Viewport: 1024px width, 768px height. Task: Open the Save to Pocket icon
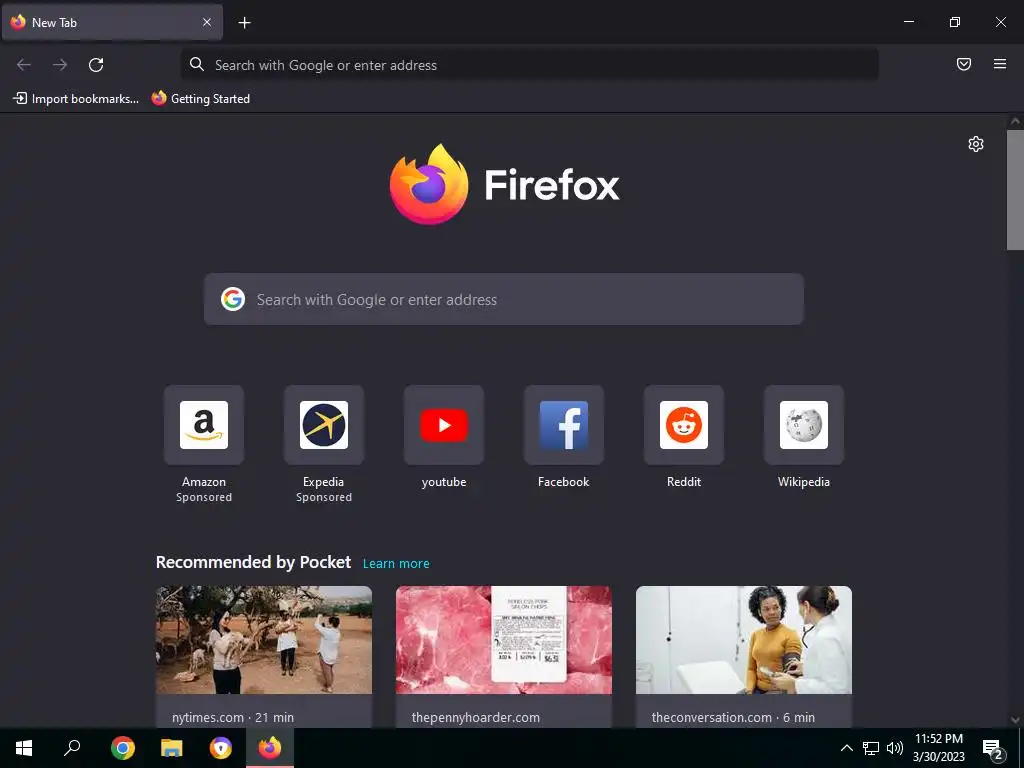pos(964,64)
